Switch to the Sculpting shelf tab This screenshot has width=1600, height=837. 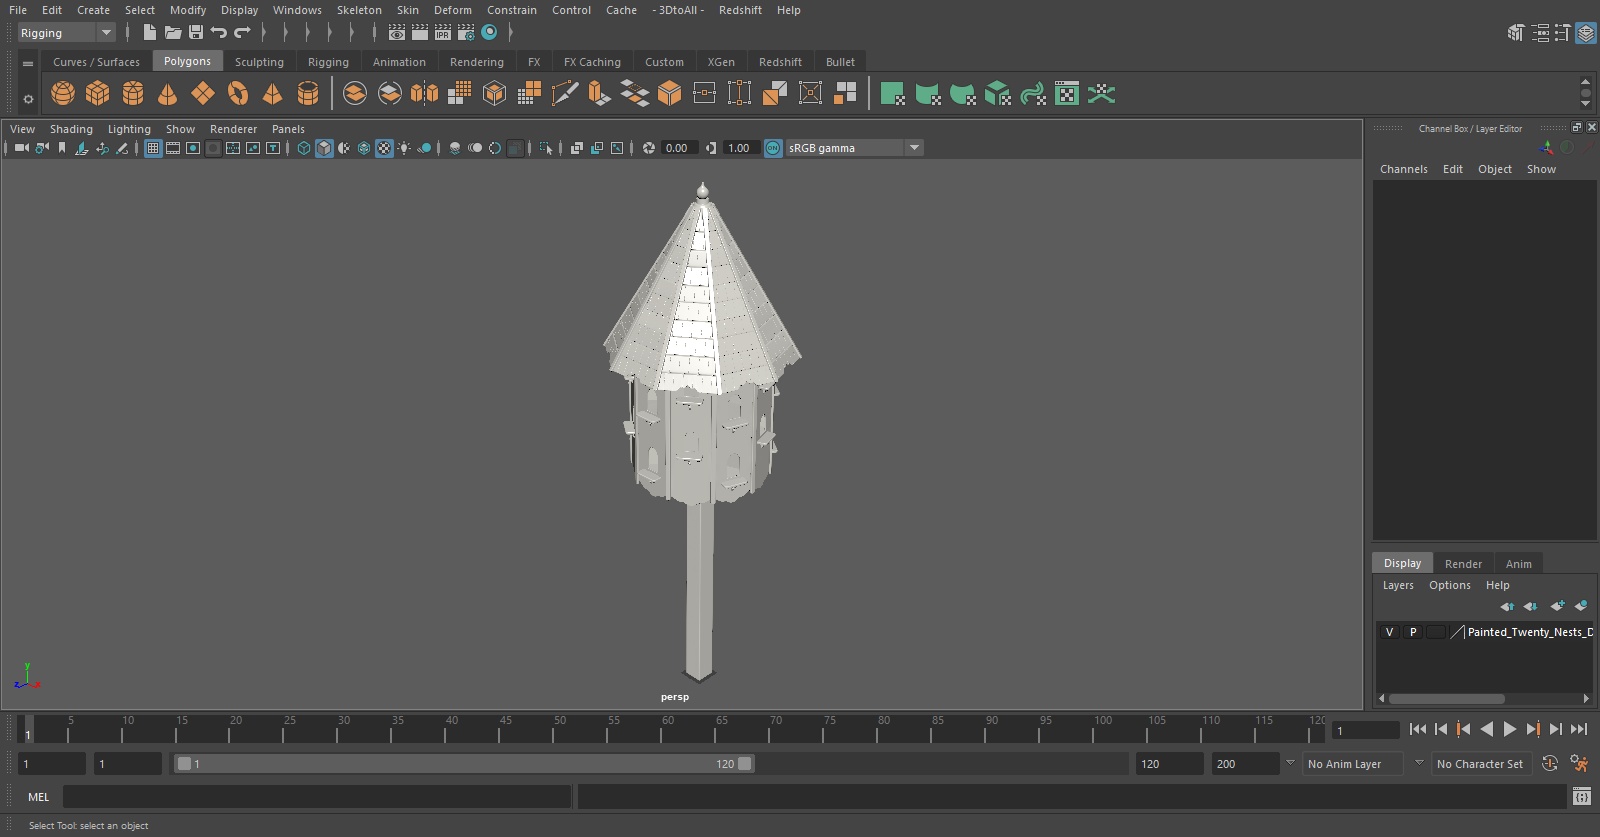tap(259, 62)
